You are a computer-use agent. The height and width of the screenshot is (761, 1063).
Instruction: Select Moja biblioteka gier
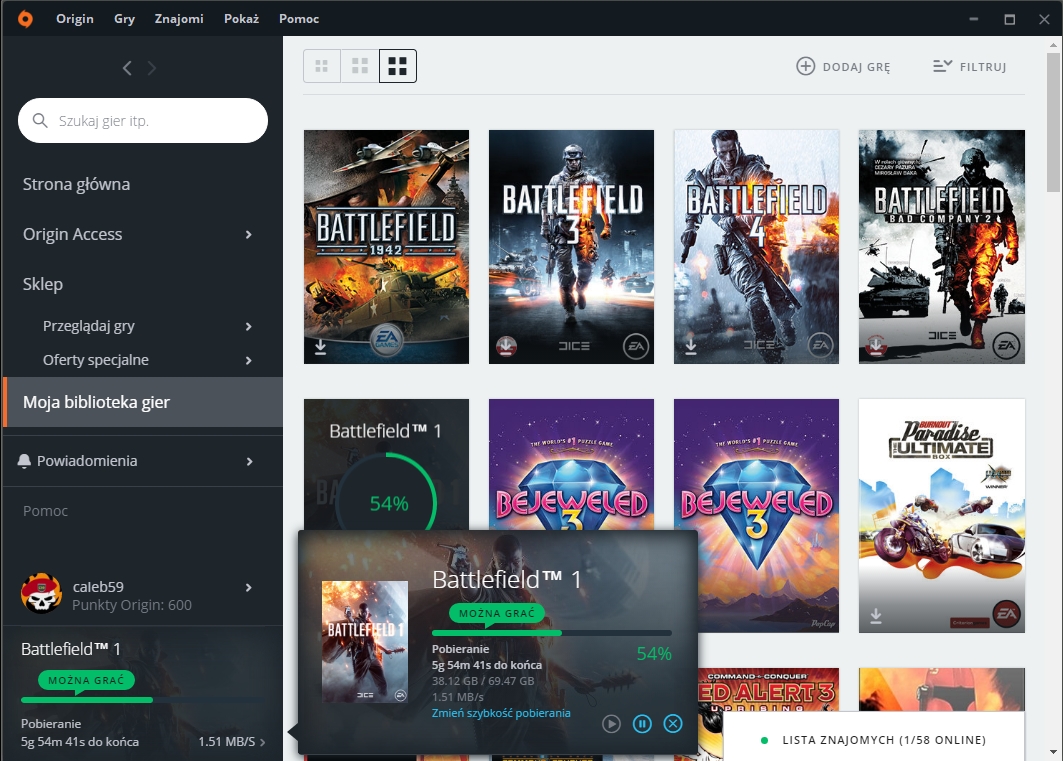click(x=142, y=402)
